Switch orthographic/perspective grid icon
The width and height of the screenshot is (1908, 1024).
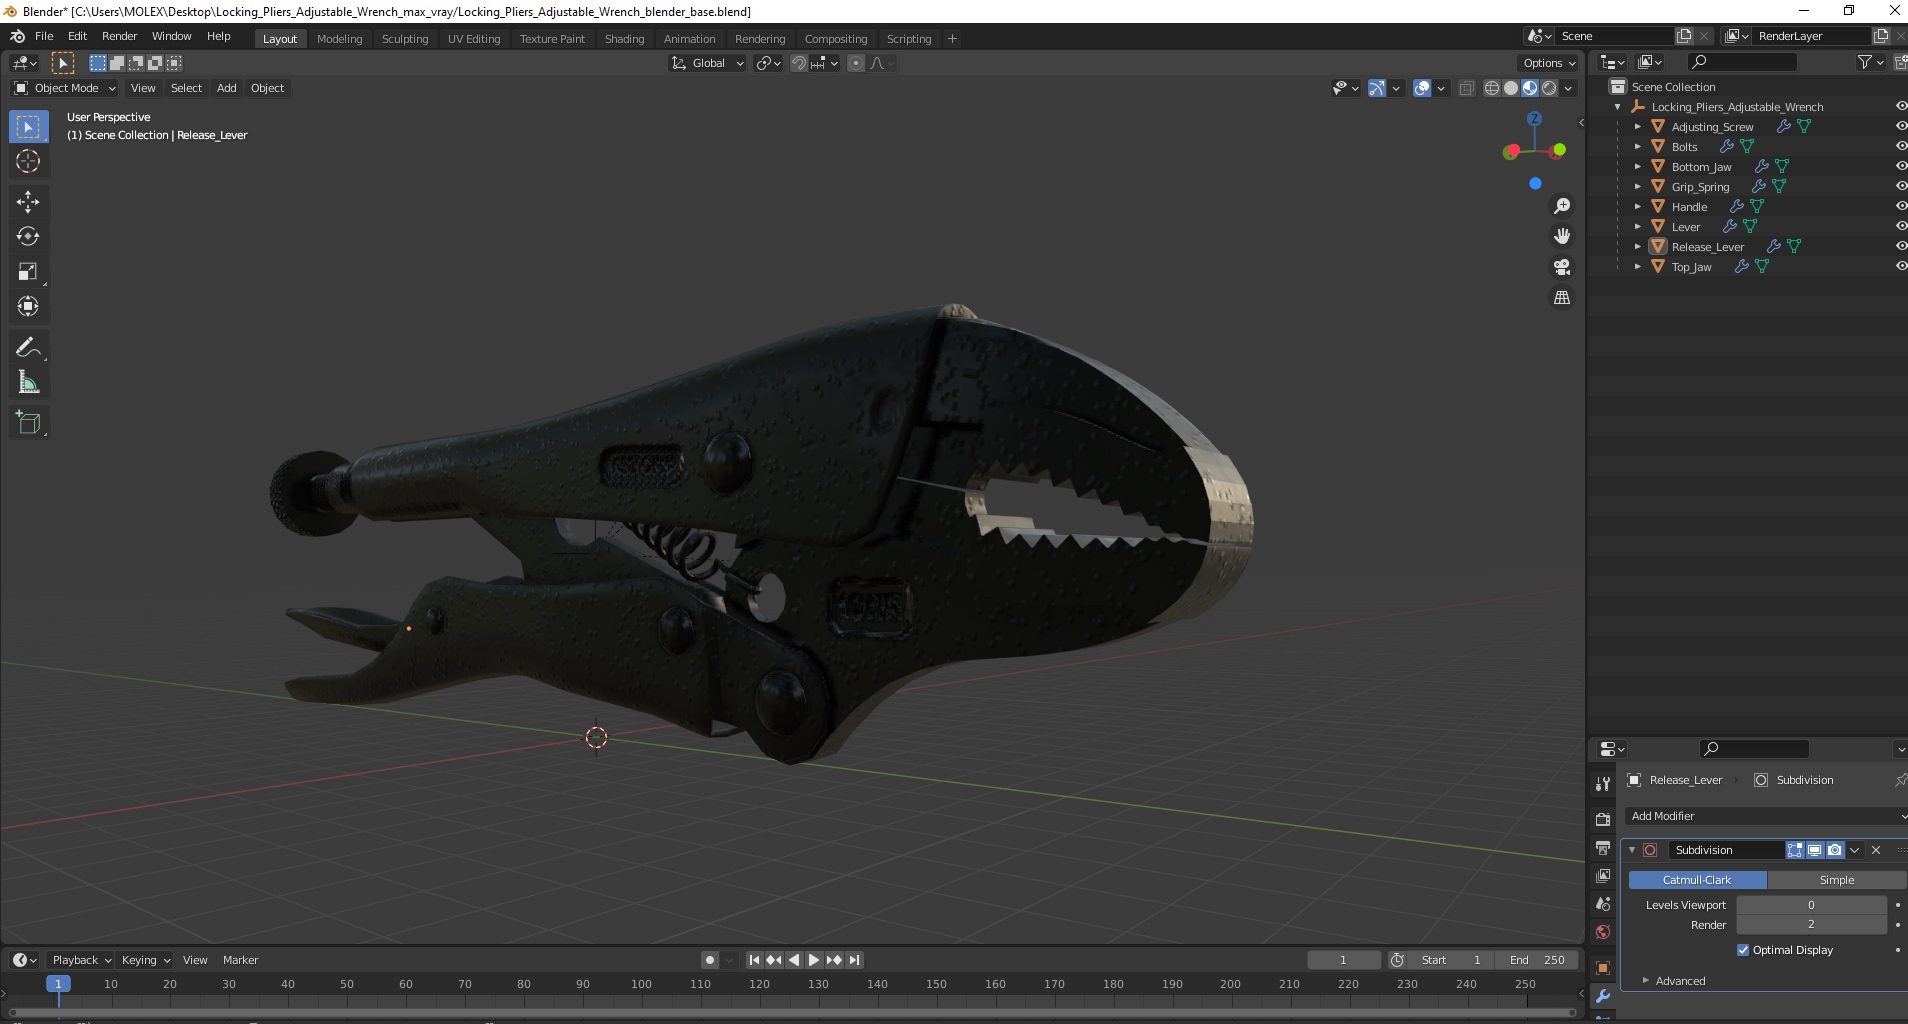pyautogui.click(x=1561, y=298)
